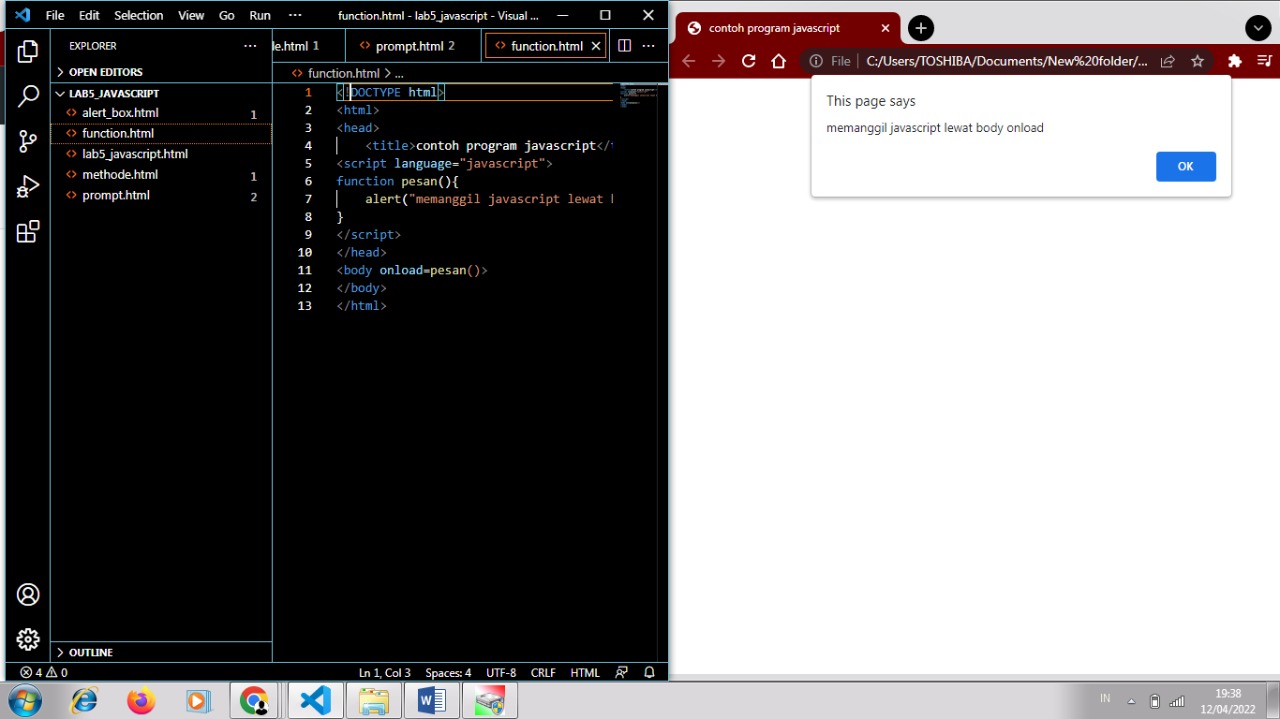Open the Manage settings gear in VS Code
The width and height of the screenshot is (1280, 719).
[x=27, y=639]
